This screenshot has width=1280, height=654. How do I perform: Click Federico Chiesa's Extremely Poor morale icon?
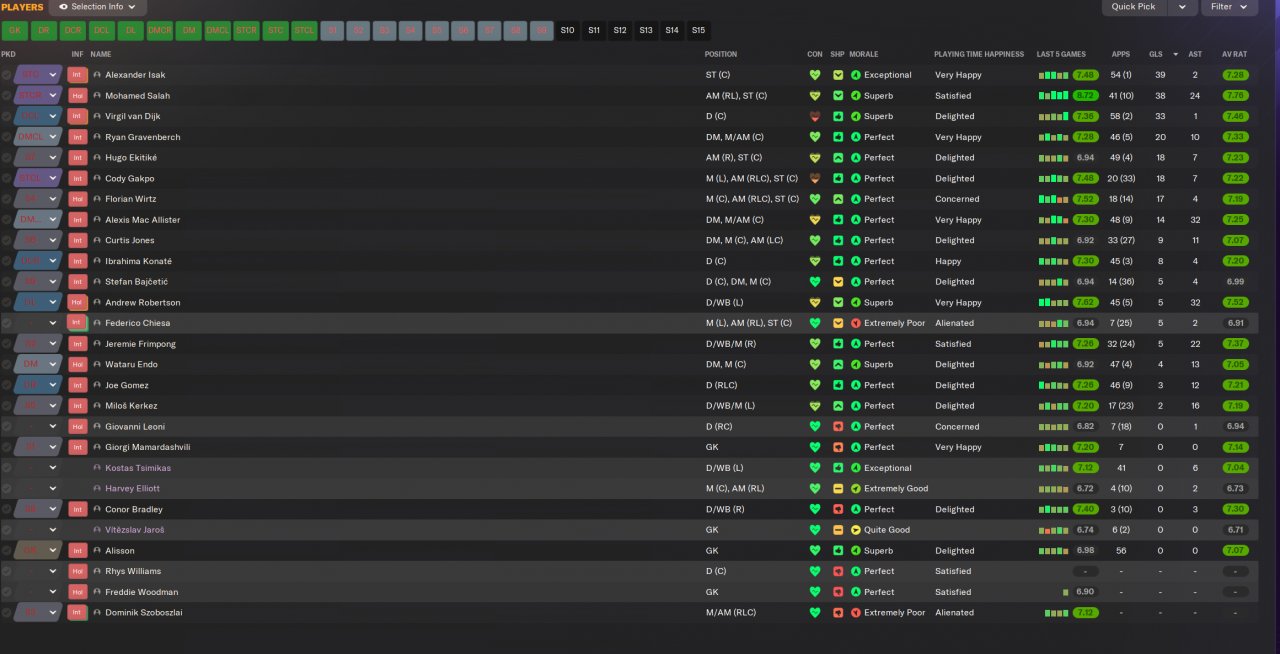(x=856, y=323)
